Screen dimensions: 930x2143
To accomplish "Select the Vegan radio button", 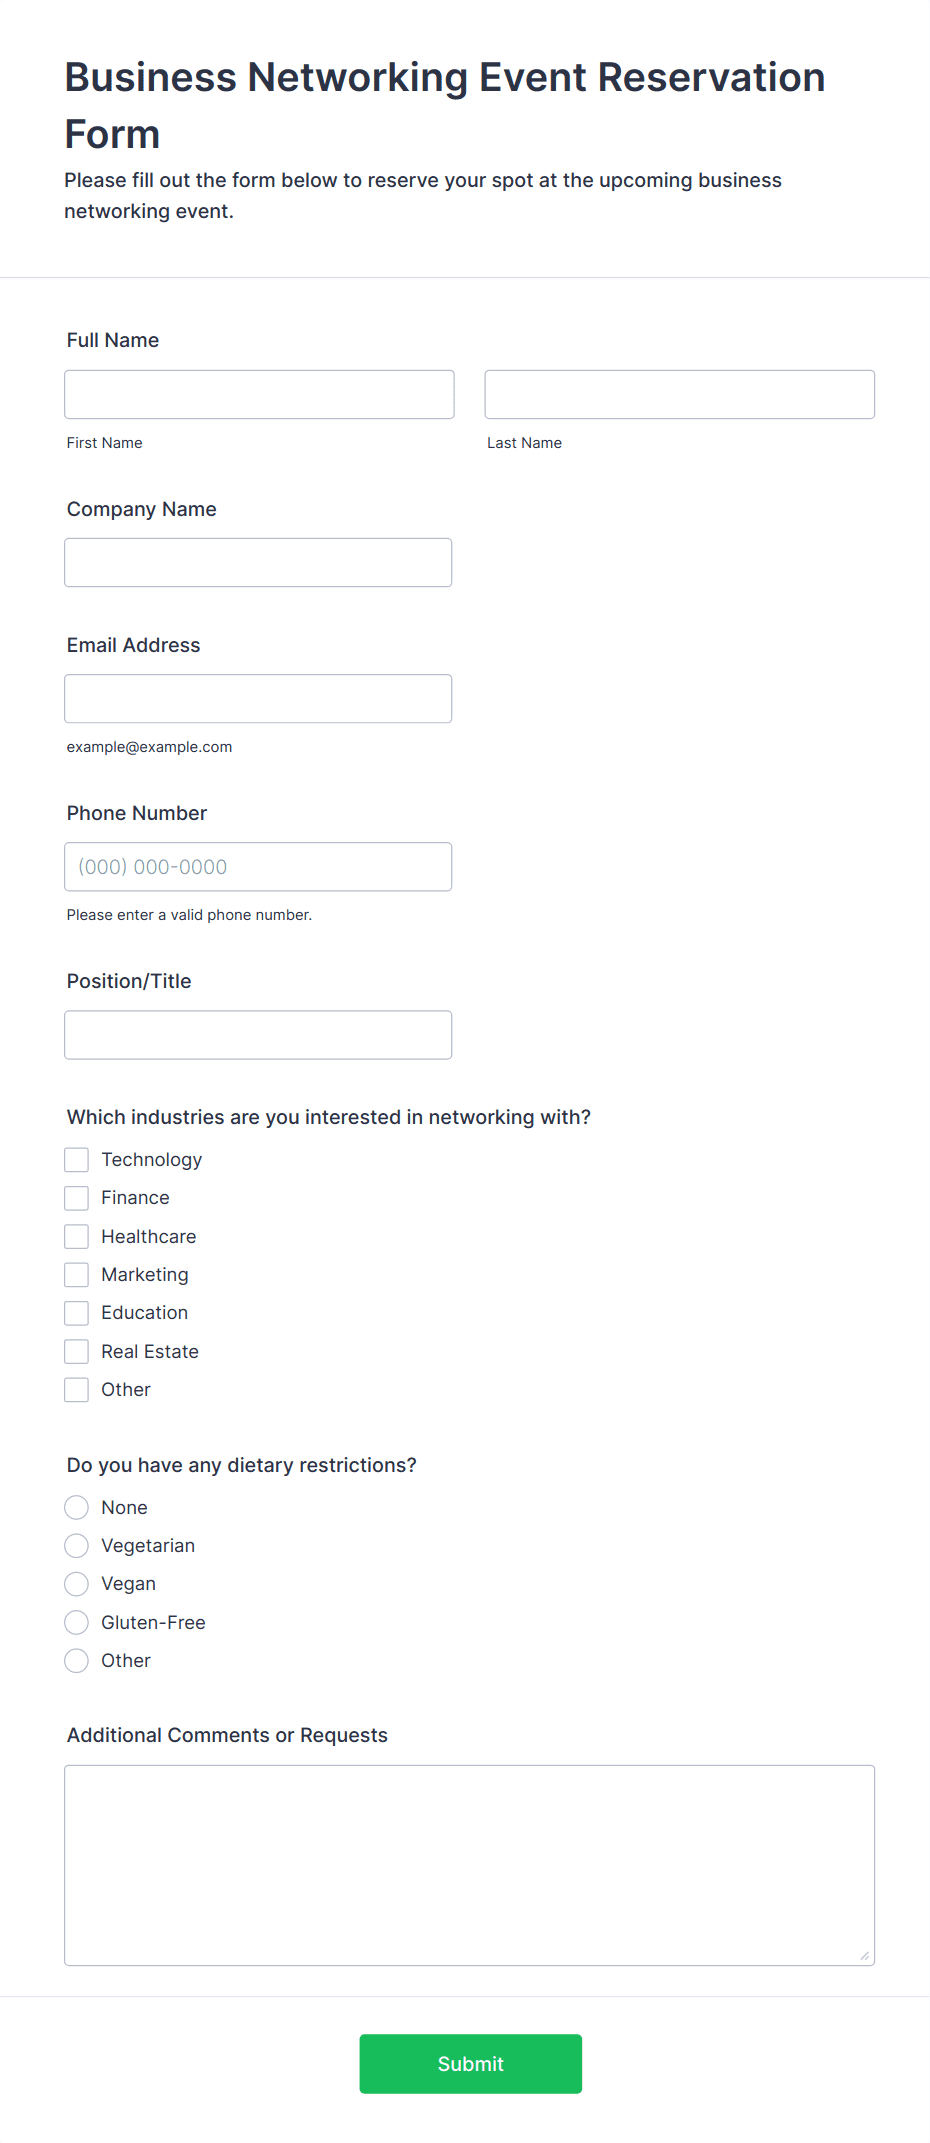I will pyautogui.click(x=76, y=1583).
